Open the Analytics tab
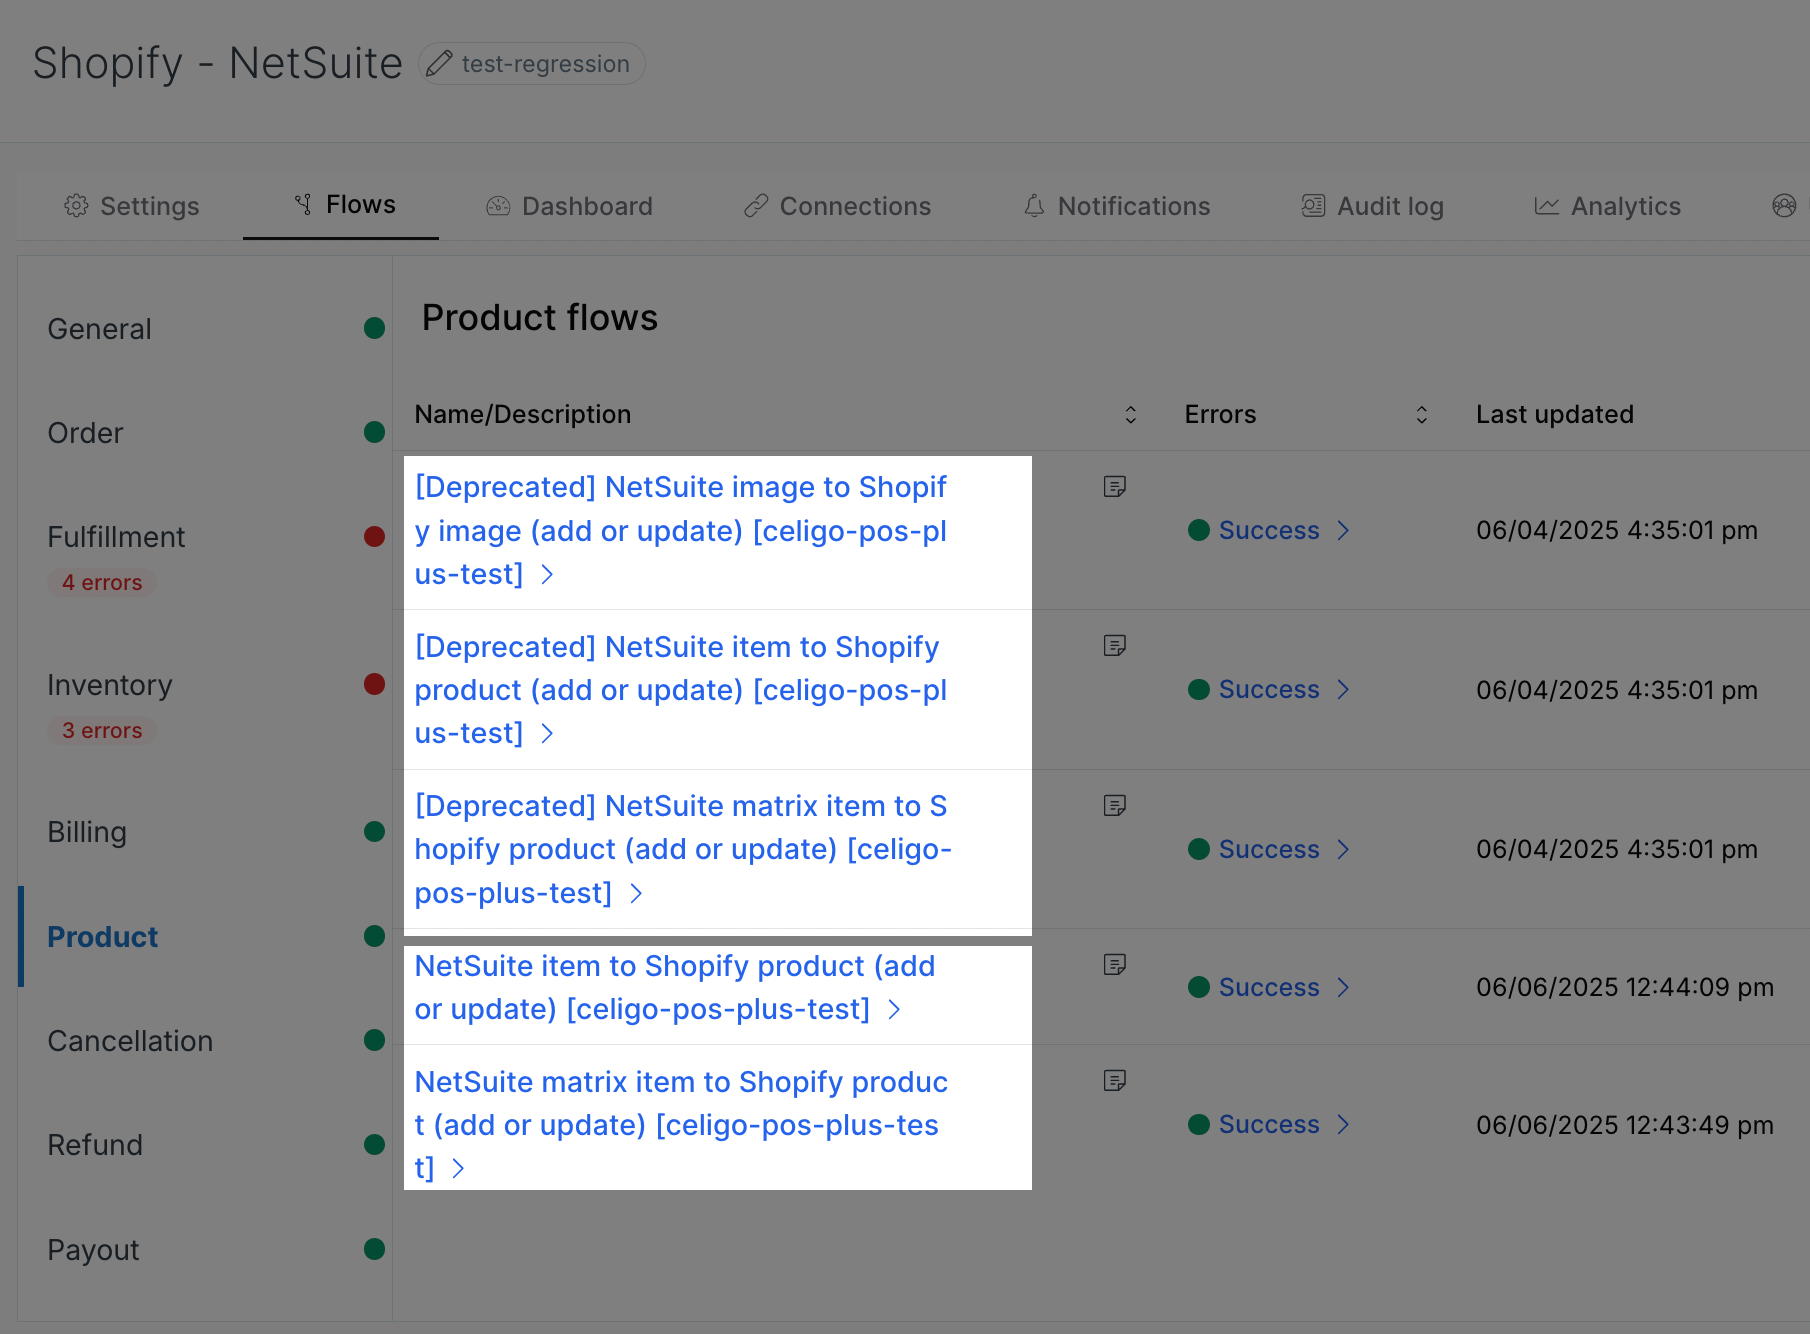The image size is (1810, 1334). pos(1625,206)
